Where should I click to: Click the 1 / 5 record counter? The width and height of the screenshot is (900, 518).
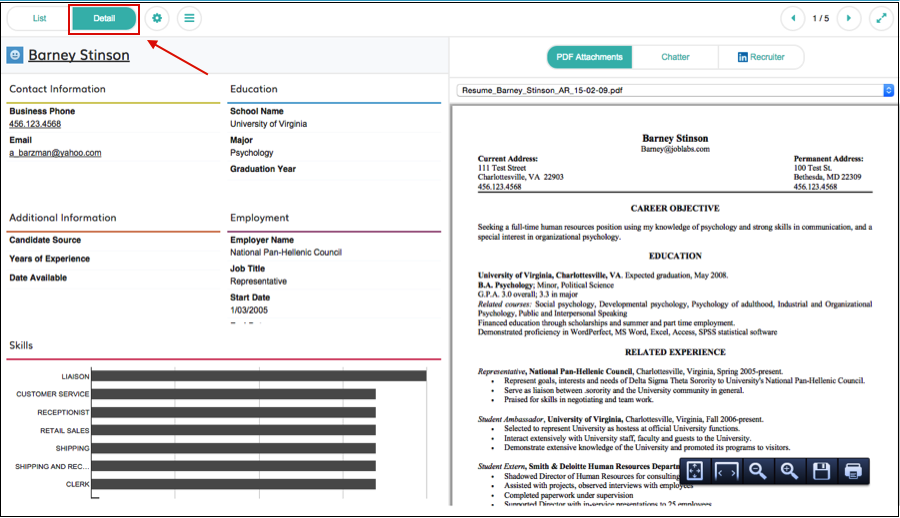(821, 18)
